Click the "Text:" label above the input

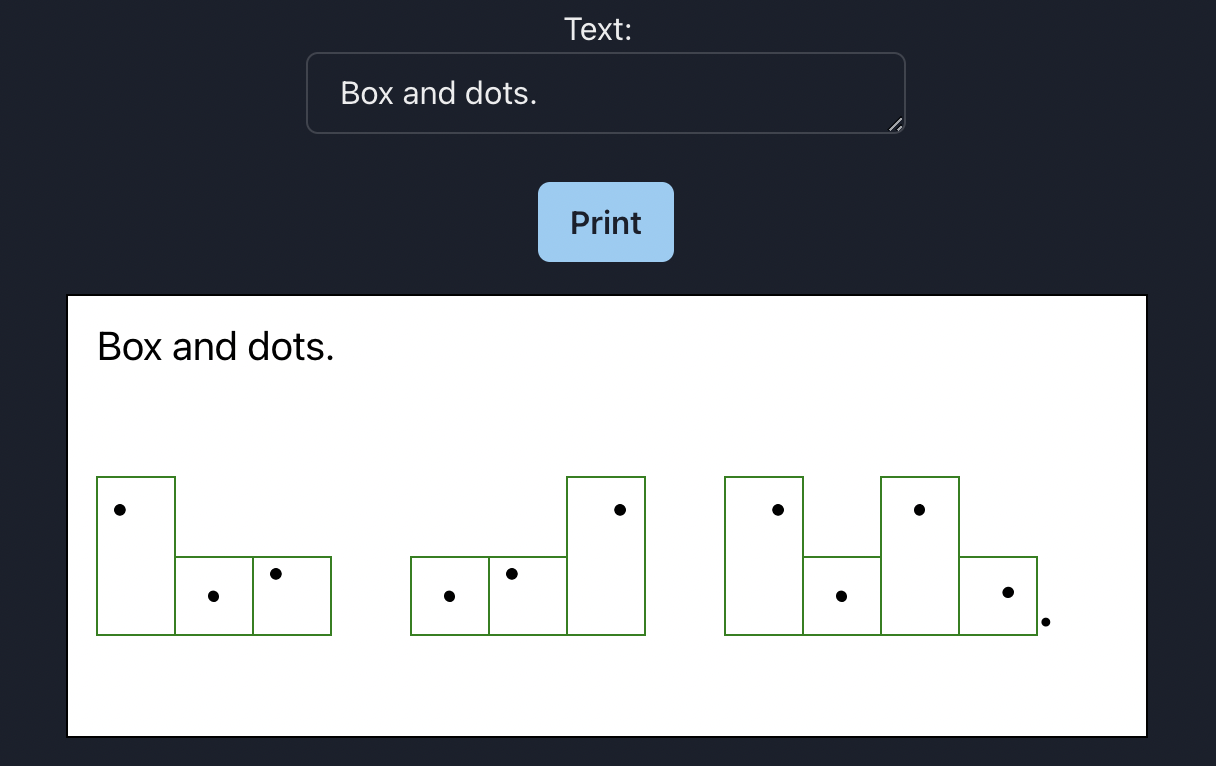pos(597,29)
